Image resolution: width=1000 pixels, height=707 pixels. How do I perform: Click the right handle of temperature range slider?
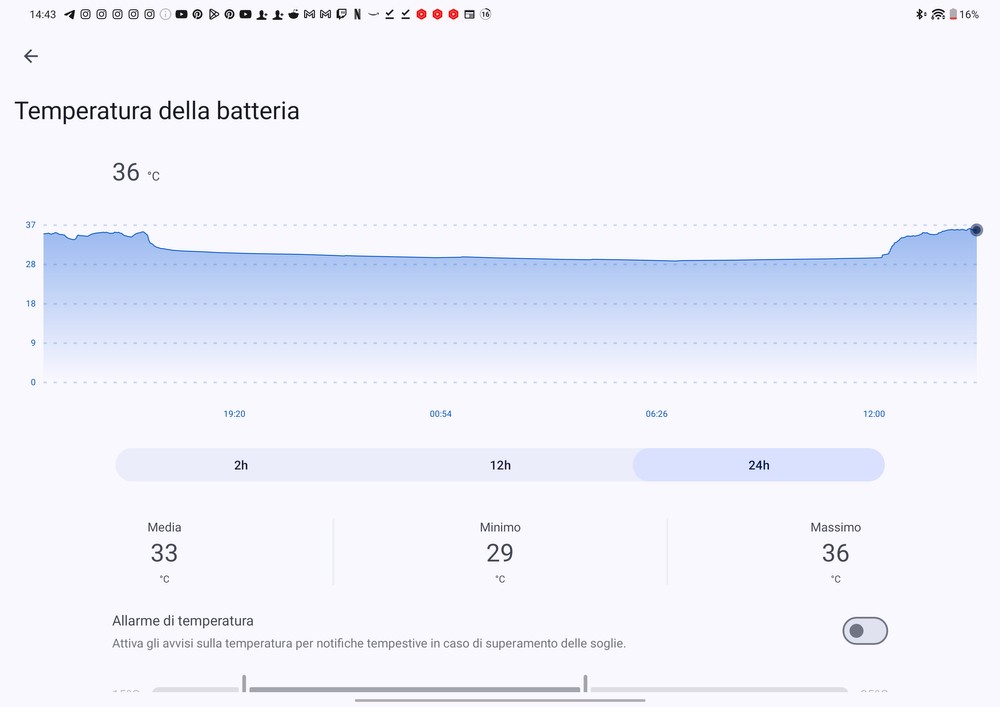[585, 683]
